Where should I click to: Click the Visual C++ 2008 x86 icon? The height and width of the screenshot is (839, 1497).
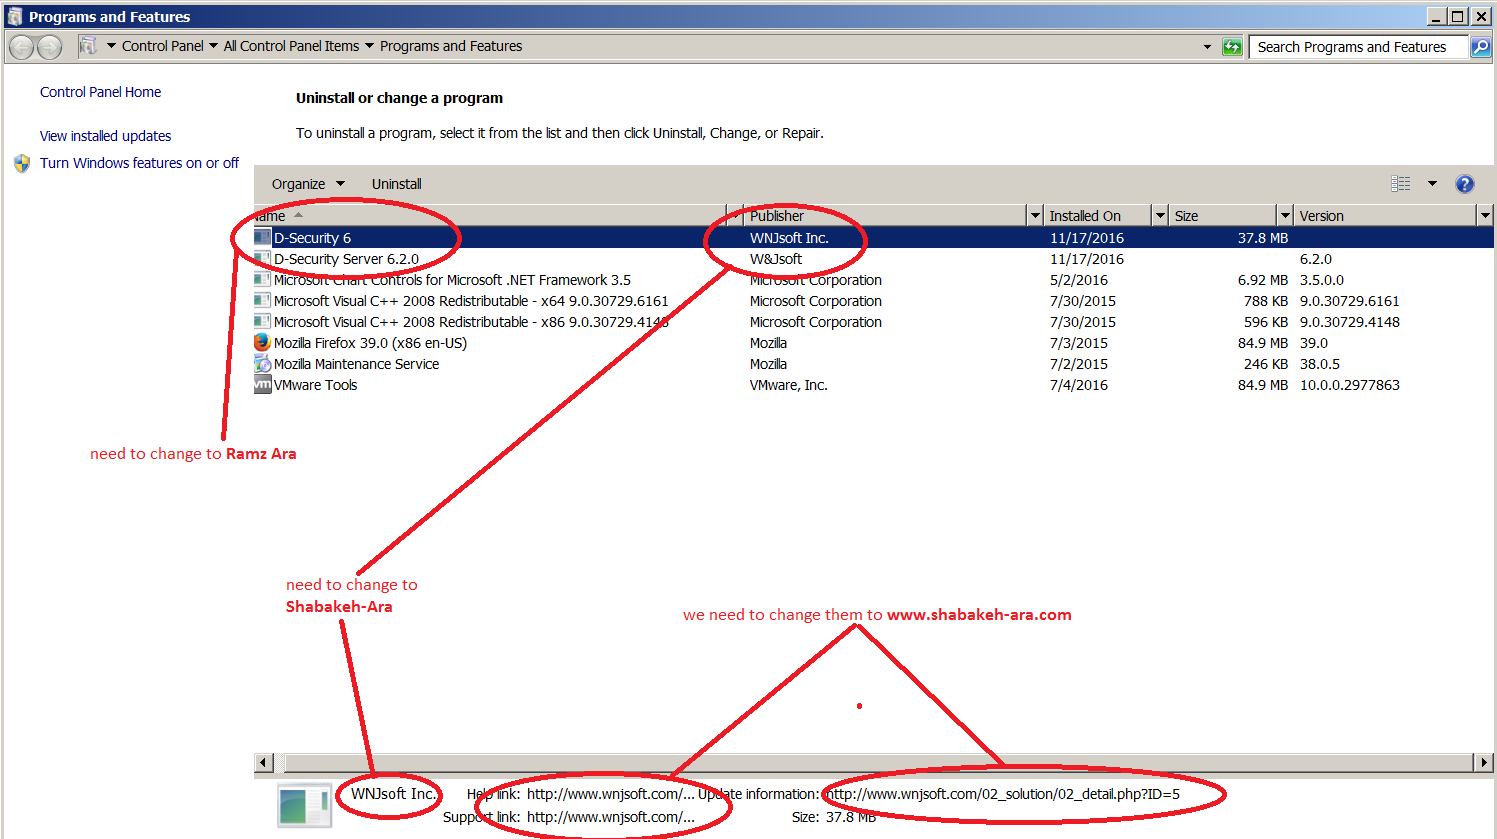pos(262,322)
